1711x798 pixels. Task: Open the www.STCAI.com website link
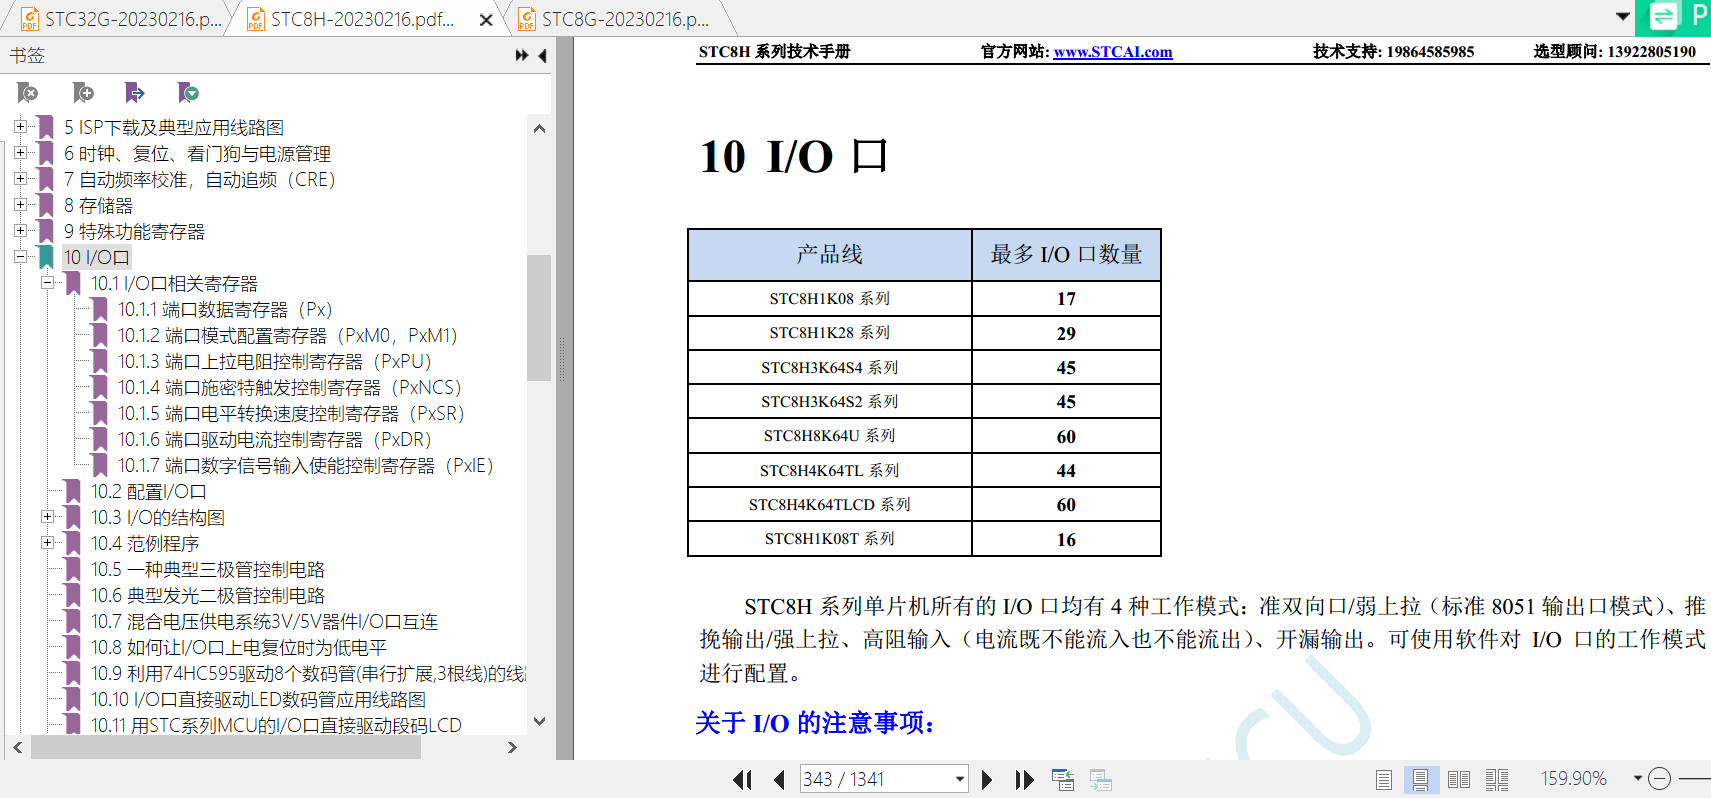click(1112, 52)
